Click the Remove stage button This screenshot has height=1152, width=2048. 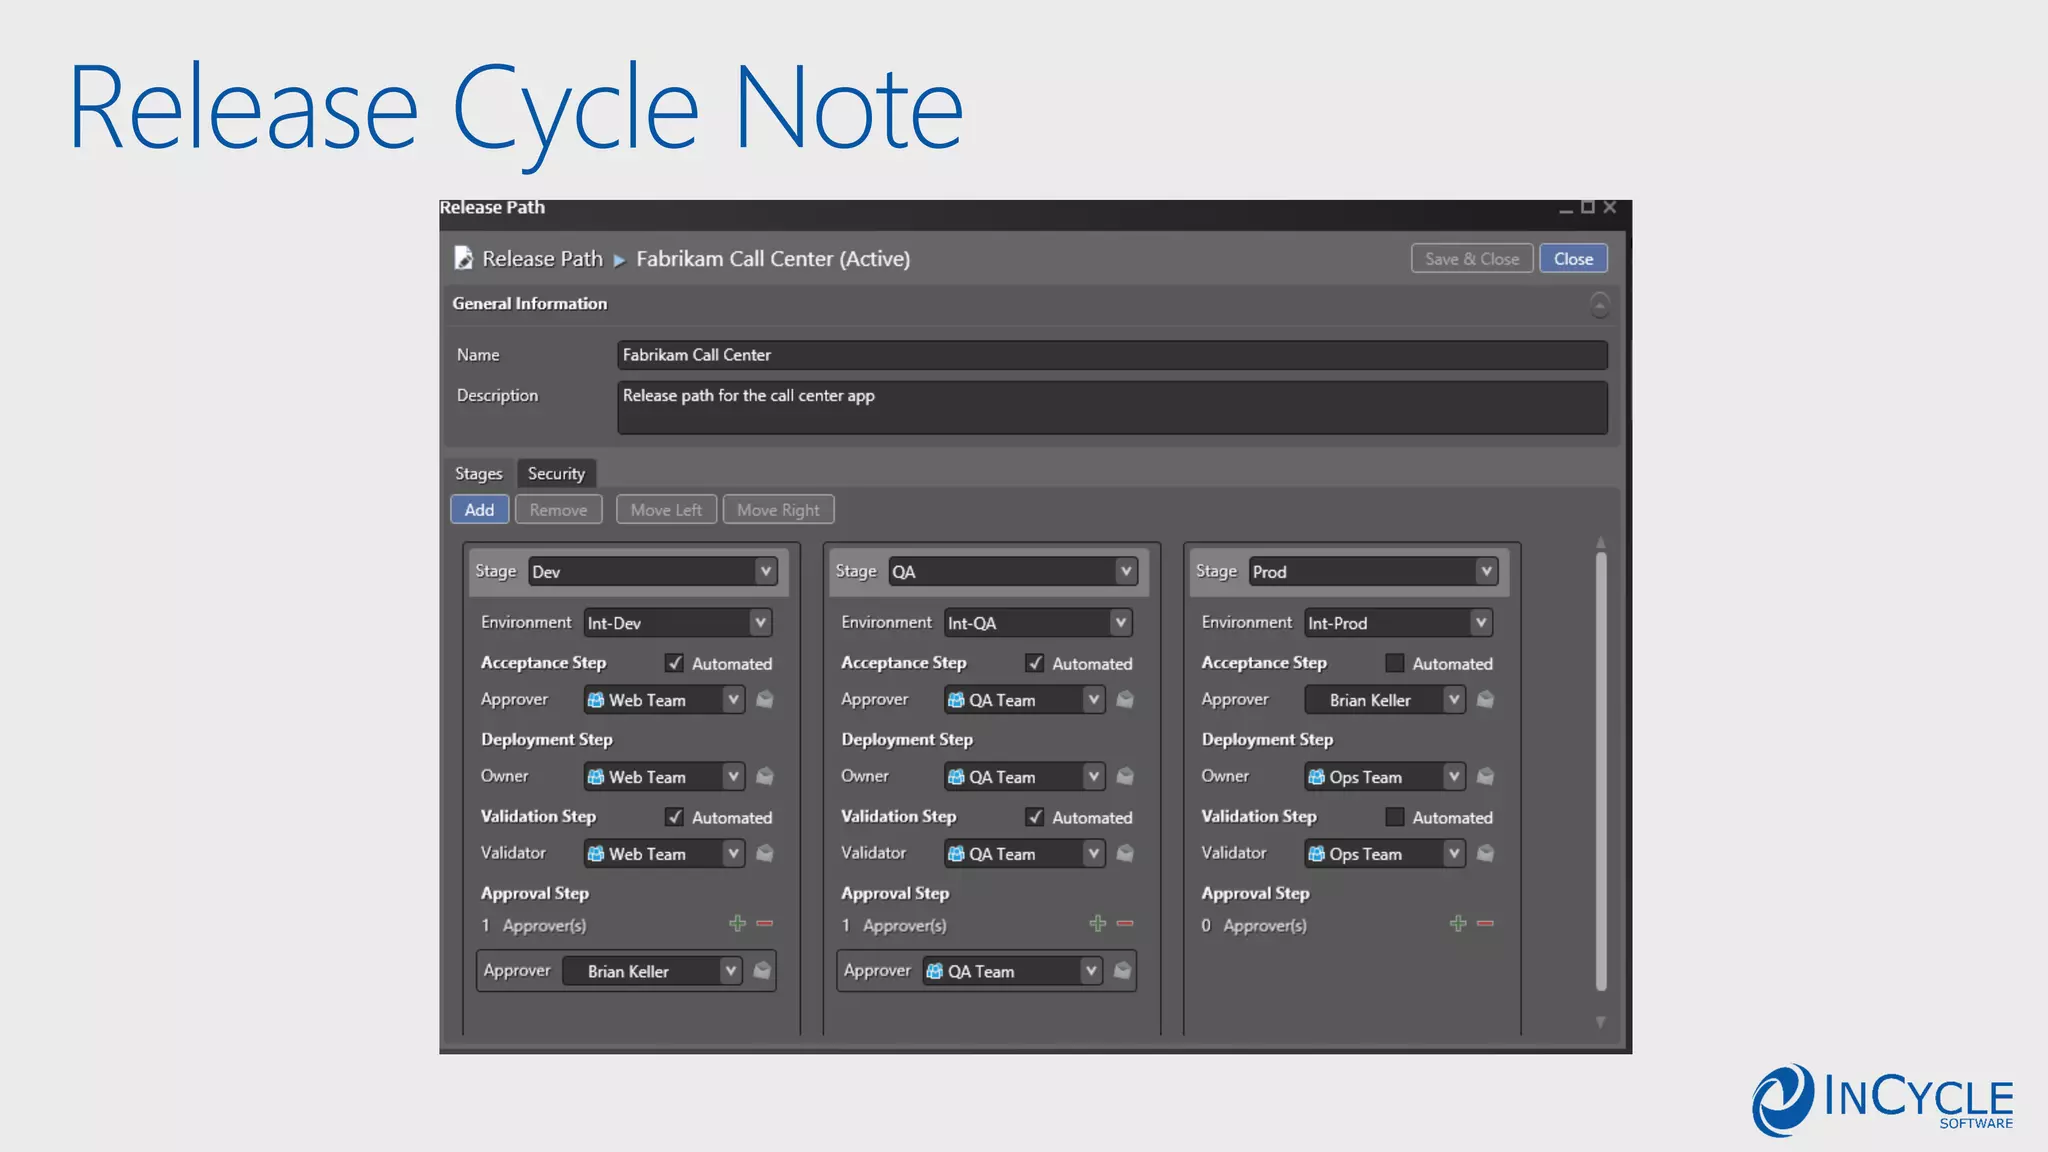point(558,510)
